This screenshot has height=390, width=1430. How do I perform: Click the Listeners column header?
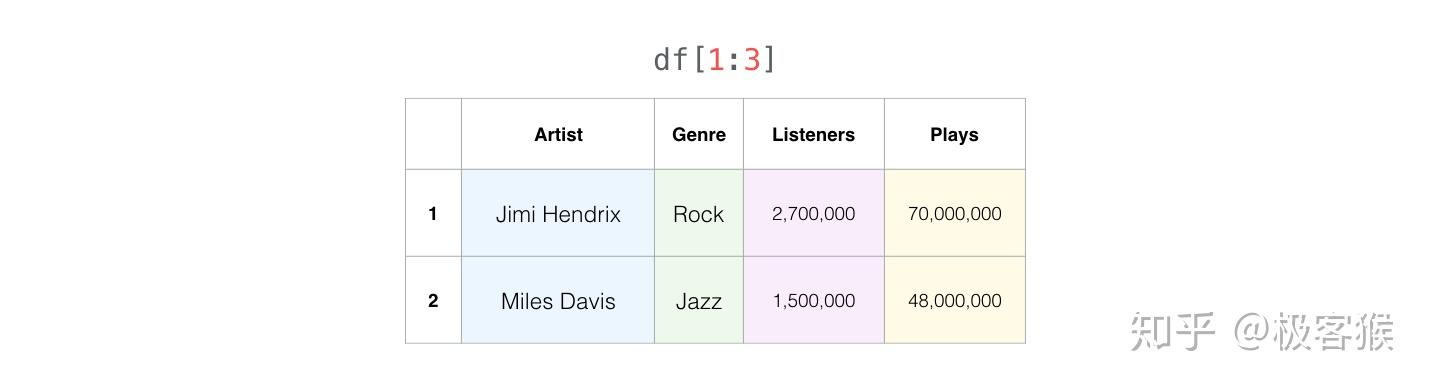pyautogui.click(x=814, y=134)
